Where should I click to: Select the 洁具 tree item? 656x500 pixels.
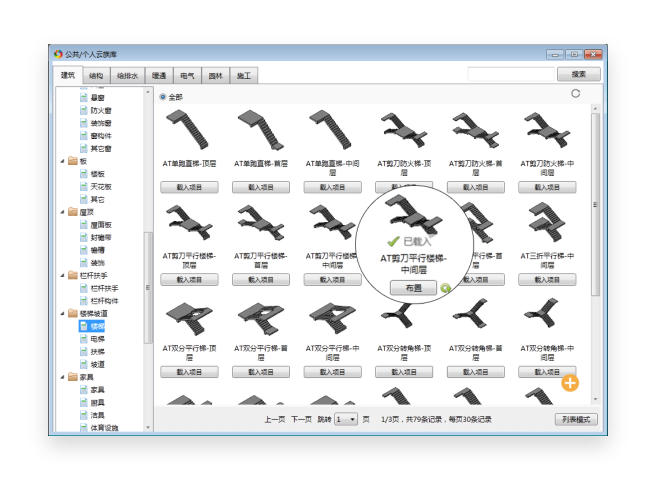pos(97,415)
